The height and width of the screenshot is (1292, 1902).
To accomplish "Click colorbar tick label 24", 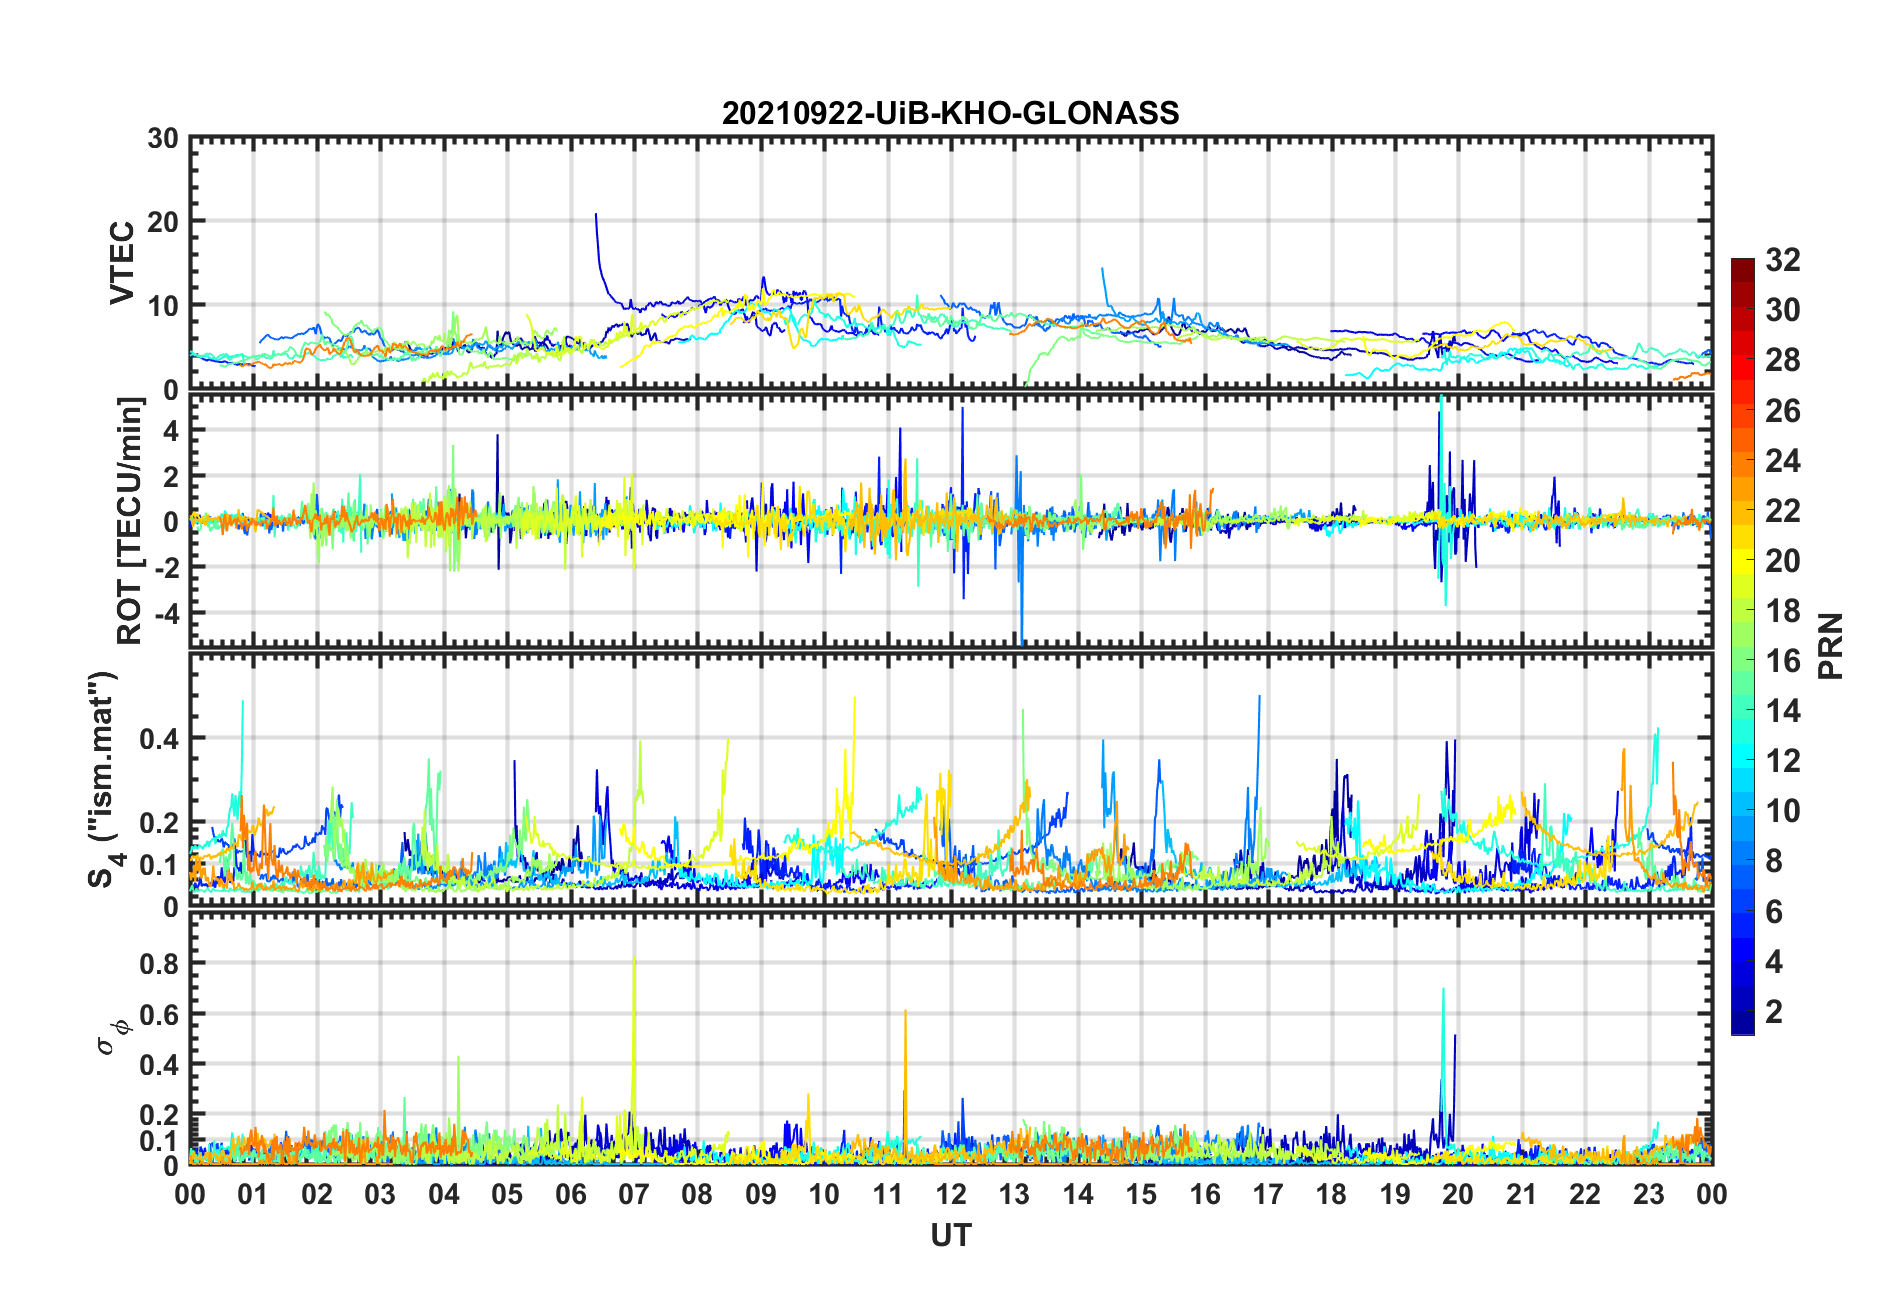I will (x=1782, y=461).
